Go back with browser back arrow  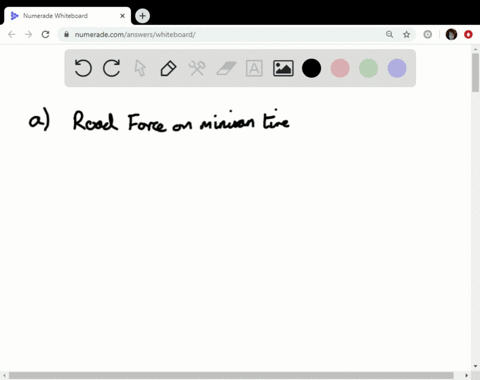12,34
